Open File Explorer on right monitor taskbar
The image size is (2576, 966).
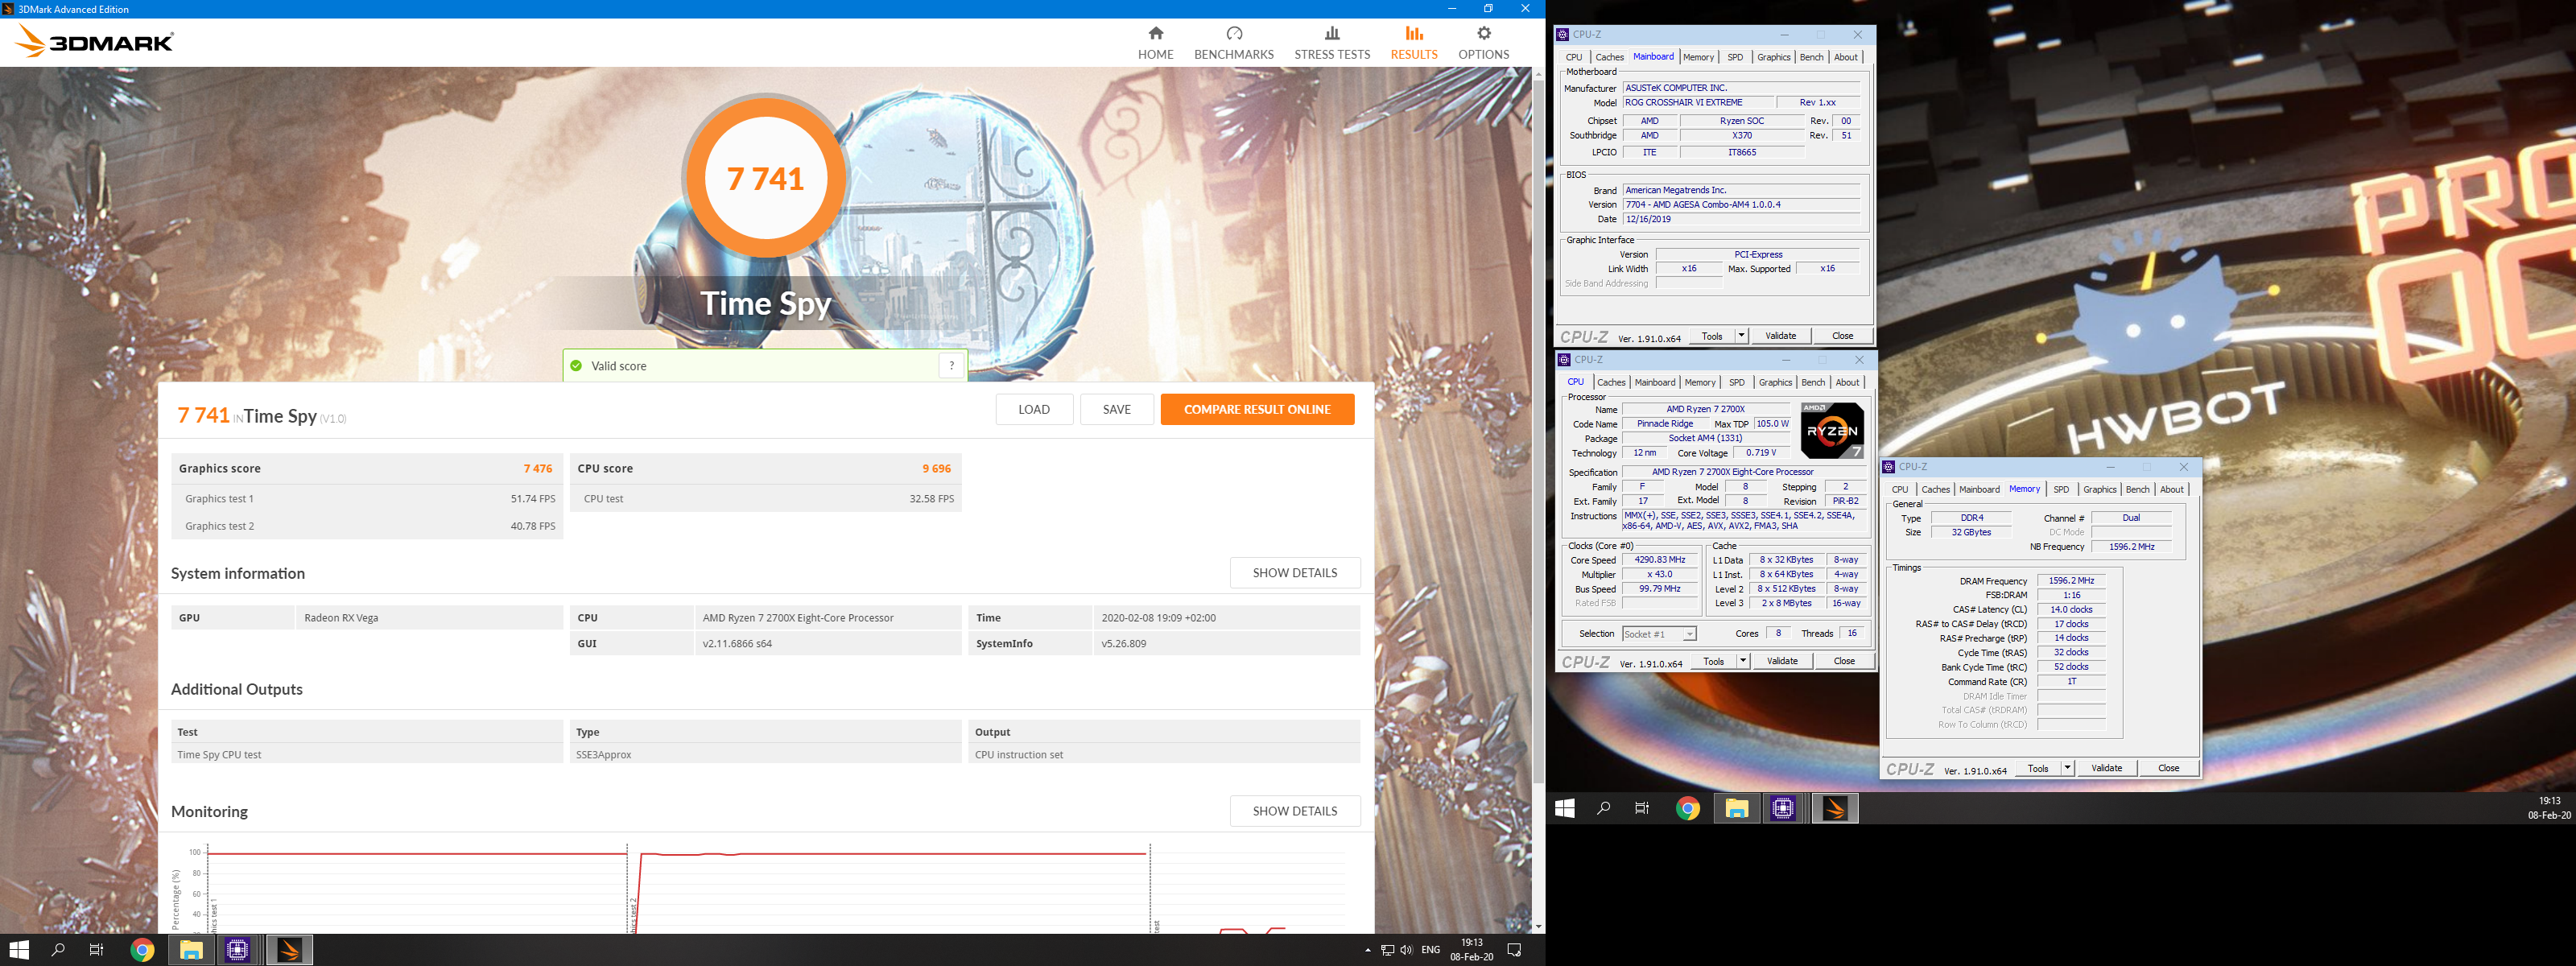click(1736, 808)
